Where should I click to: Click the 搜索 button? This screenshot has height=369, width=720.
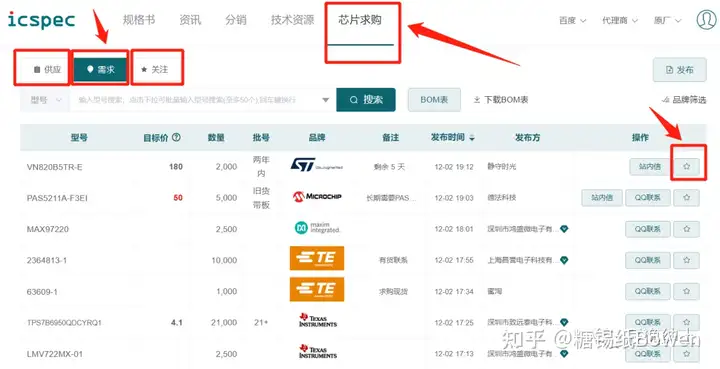(366, 100)
